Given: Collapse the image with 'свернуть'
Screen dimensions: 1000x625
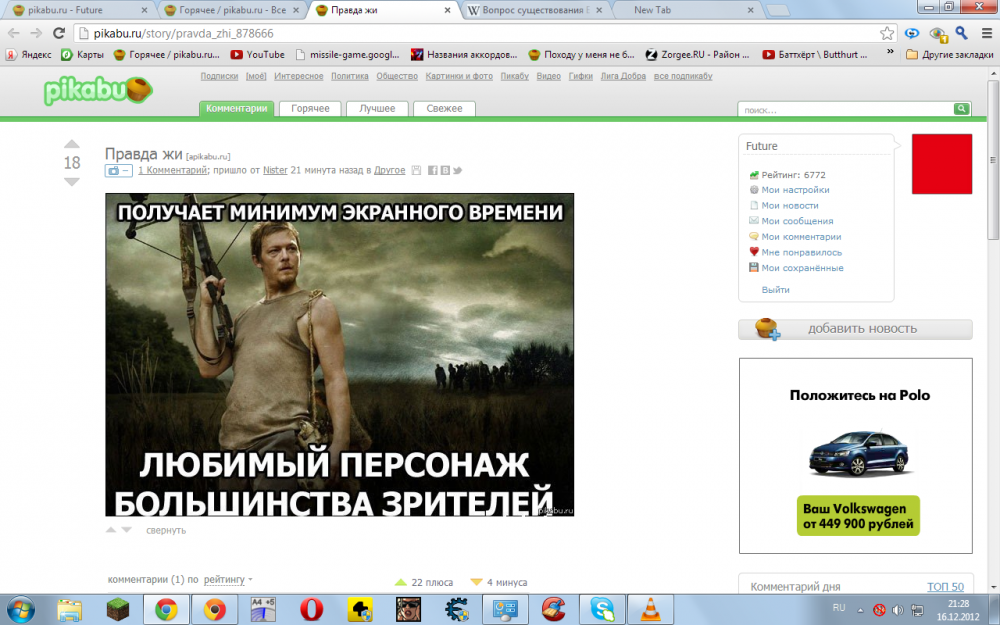Looking at the screenshot, I should point(166,530).
